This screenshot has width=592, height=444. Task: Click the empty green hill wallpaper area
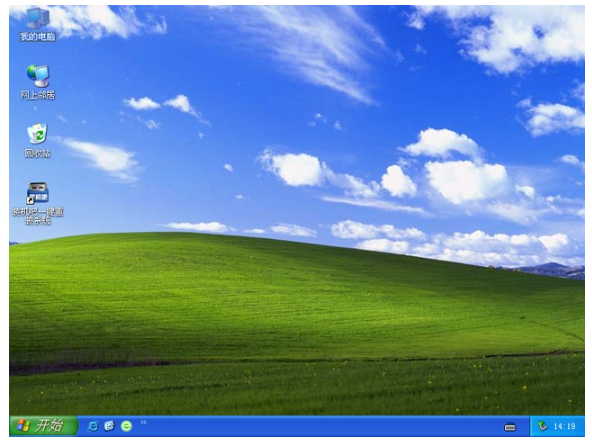[x=264, y=302]
